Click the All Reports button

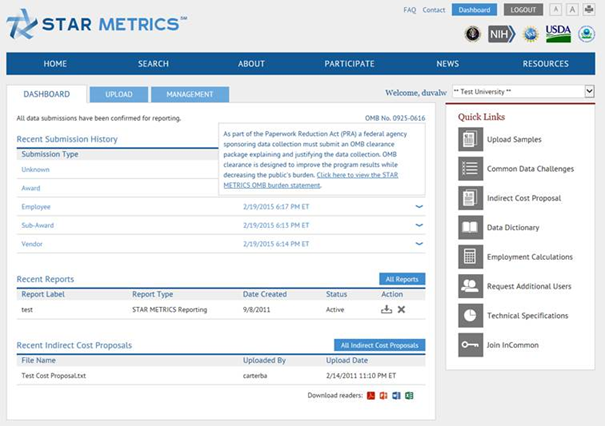click(402, 279)
